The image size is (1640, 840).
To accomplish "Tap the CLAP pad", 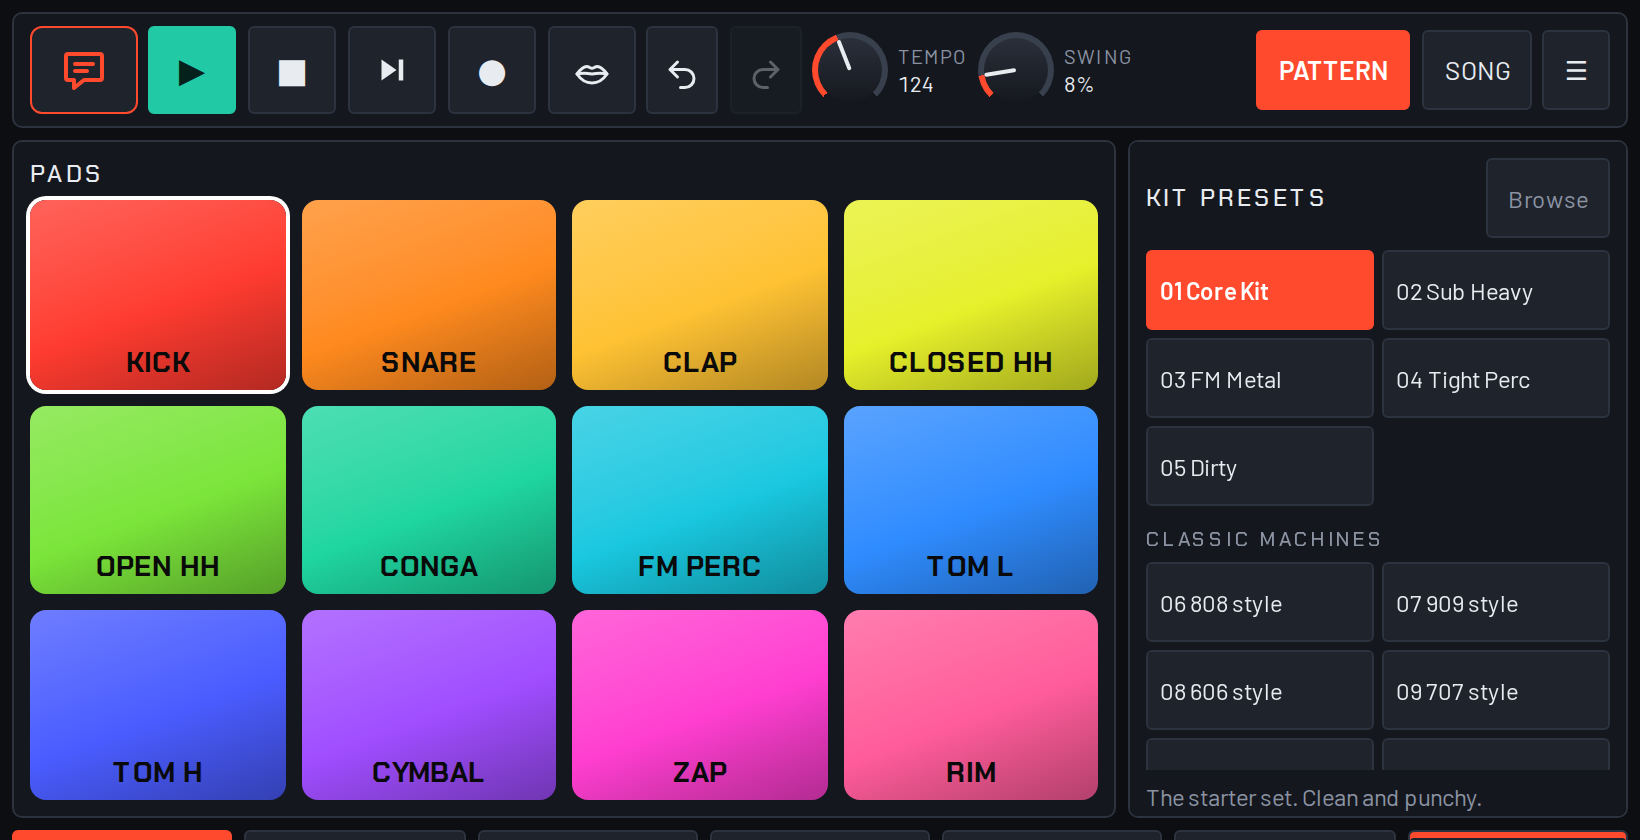I will 700,295.
